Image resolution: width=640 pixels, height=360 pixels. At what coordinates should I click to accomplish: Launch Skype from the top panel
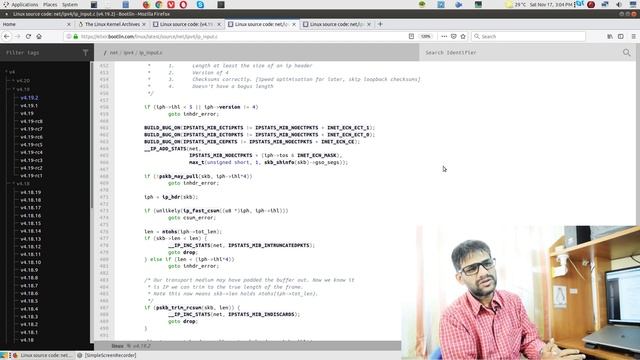pos(200,4)
